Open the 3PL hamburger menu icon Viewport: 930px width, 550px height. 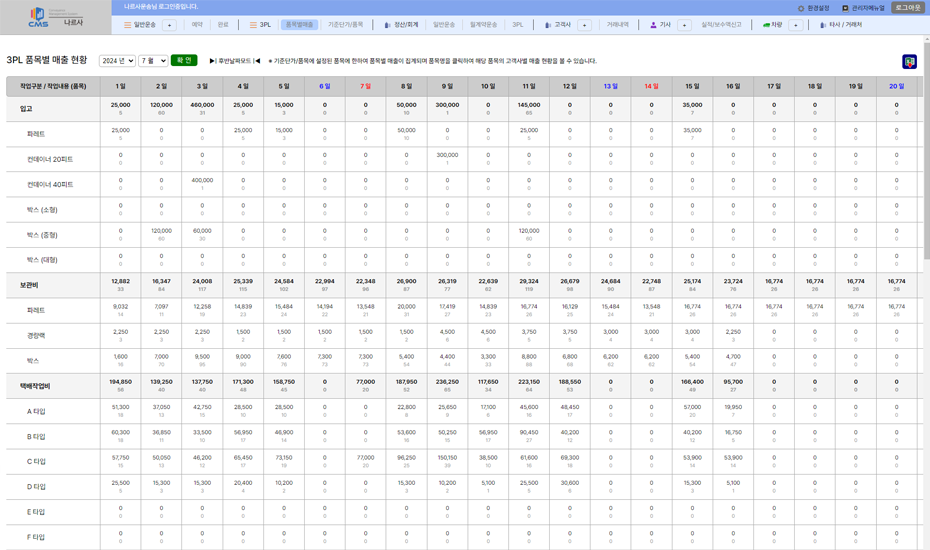pyautogui.click(x=253, y=25)
